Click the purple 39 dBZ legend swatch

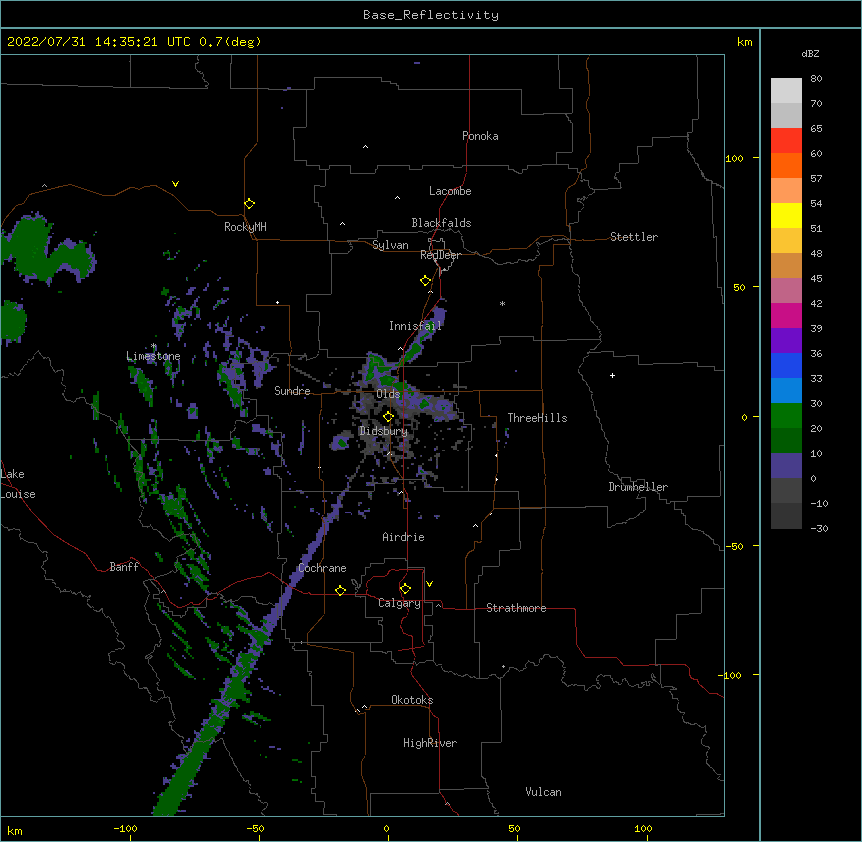(x=786, y=341)
